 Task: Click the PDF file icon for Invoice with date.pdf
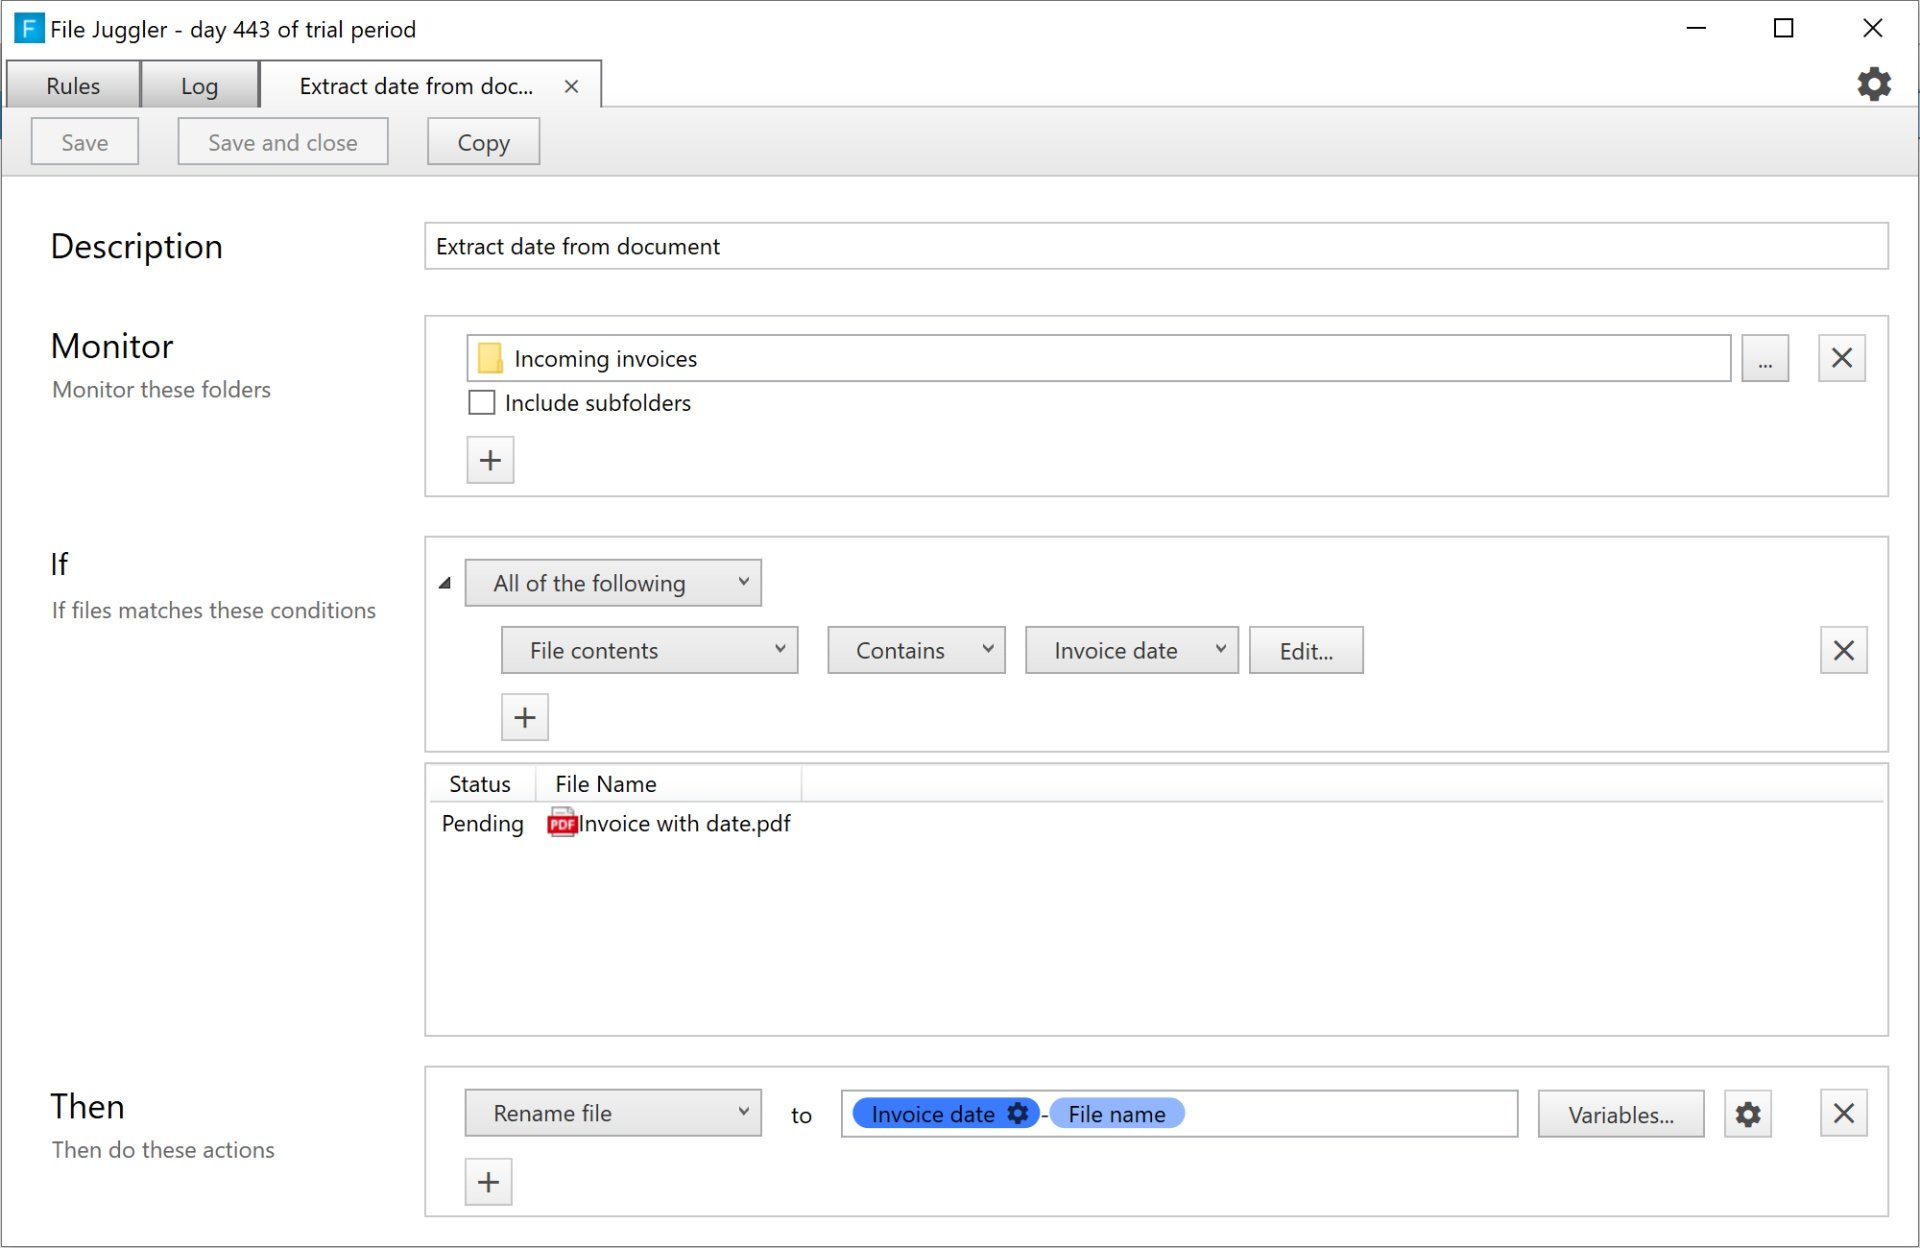point(561,824)
